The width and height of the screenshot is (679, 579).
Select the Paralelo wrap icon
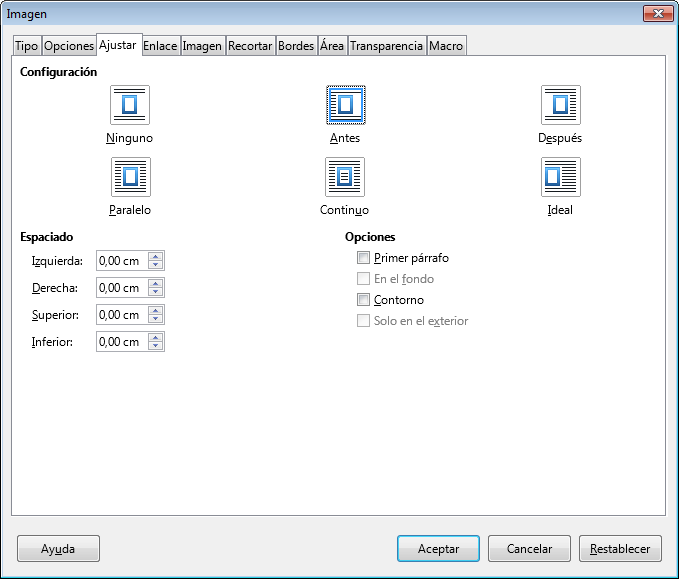(x=130, y=177)
